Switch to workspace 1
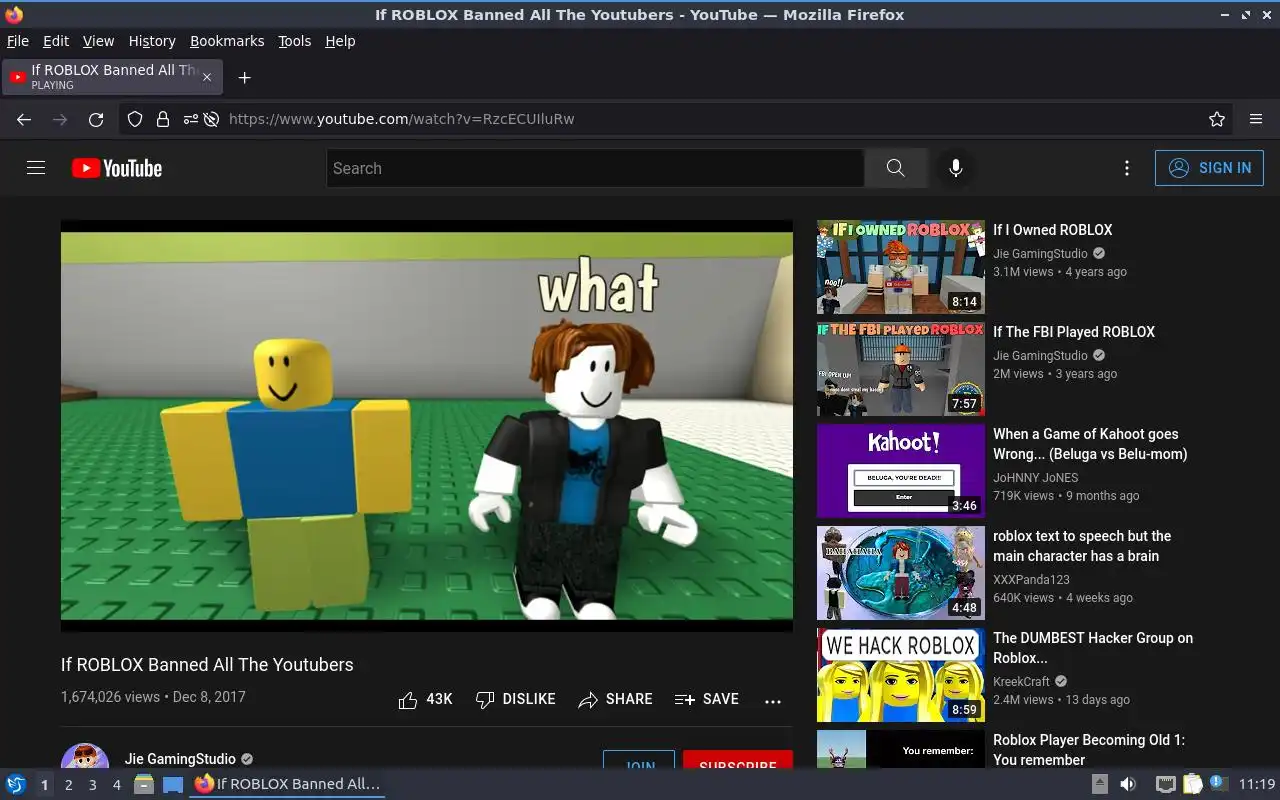This screenshot has height=800, width=1280. (44, 785)
